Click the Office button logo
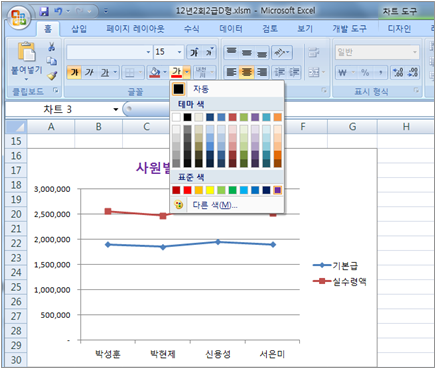The width and height of the screenshot is (435, 368). click(x=18, y=17)
